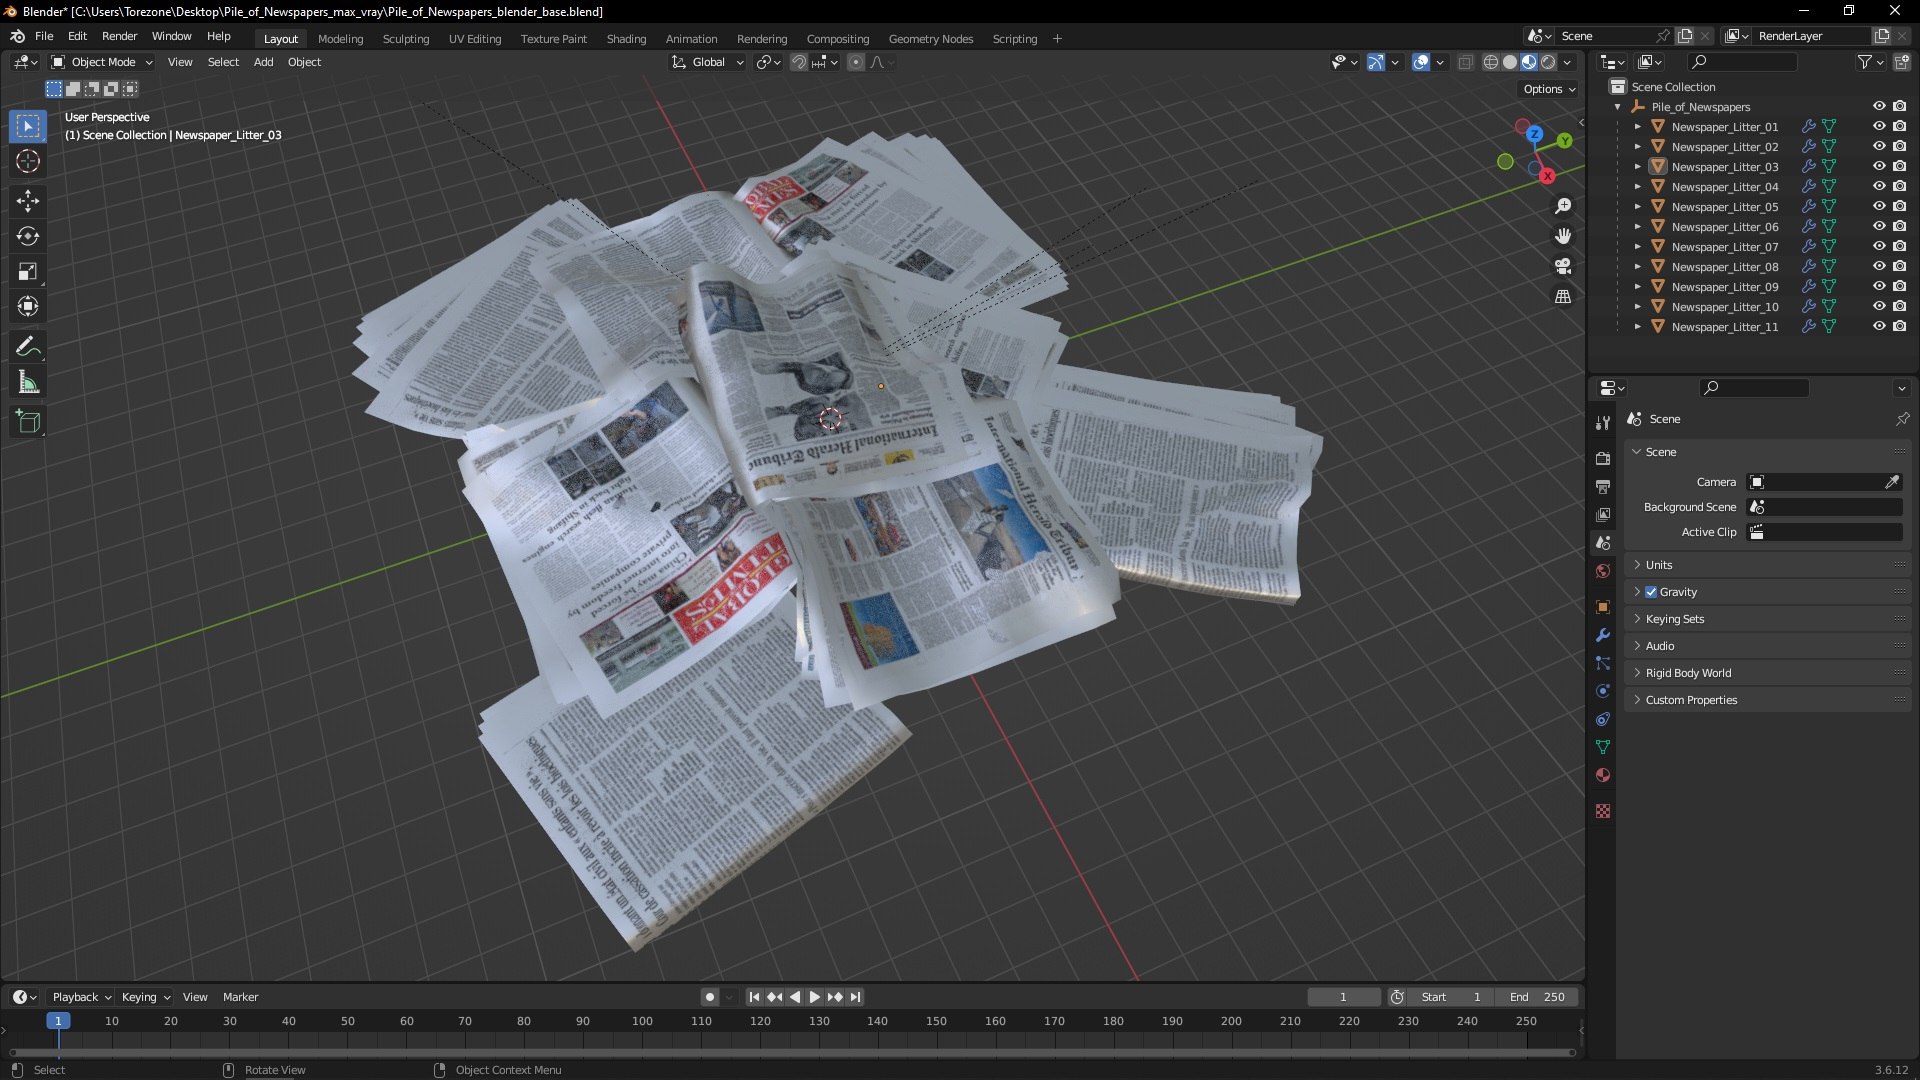Image resolution: width=1920 pixels, height=1080 pixels.
Task: Disable Newspaper_Litter_08 in renders
Action: (x=1900, y=267)
